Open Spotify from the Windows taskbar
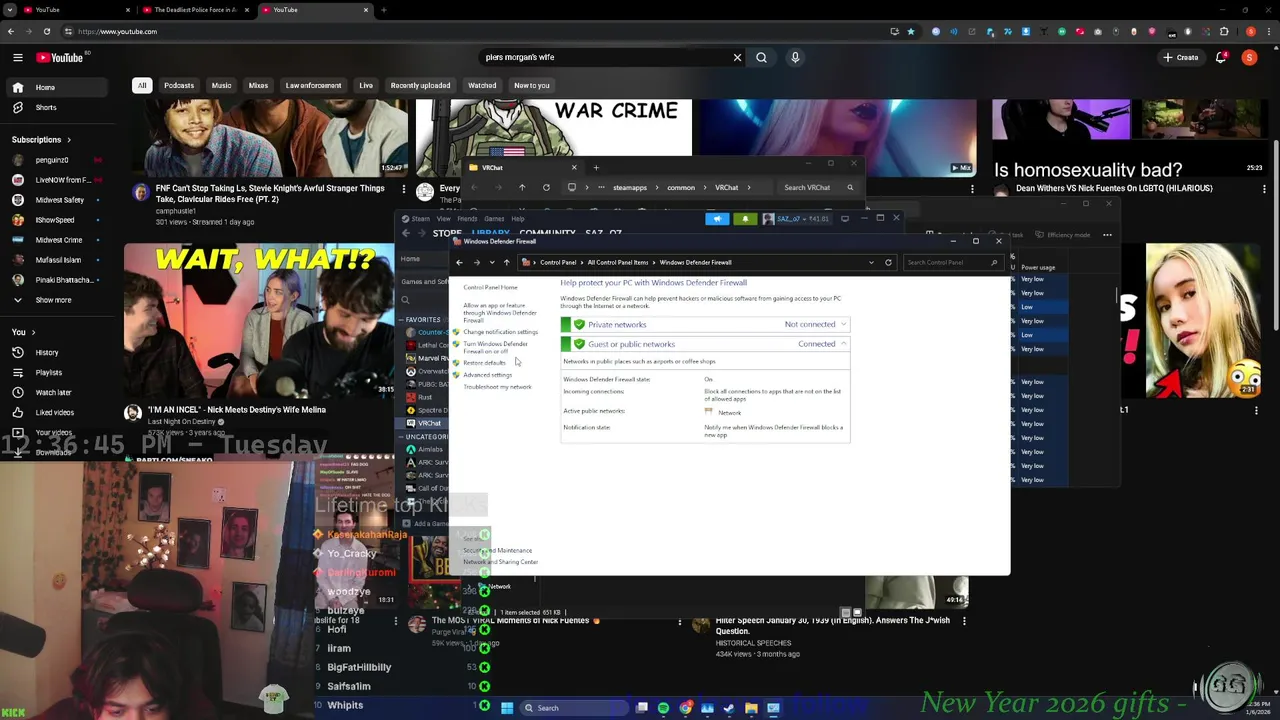The height and width of the screenshot is (720, 1280). tap(663, 708)
